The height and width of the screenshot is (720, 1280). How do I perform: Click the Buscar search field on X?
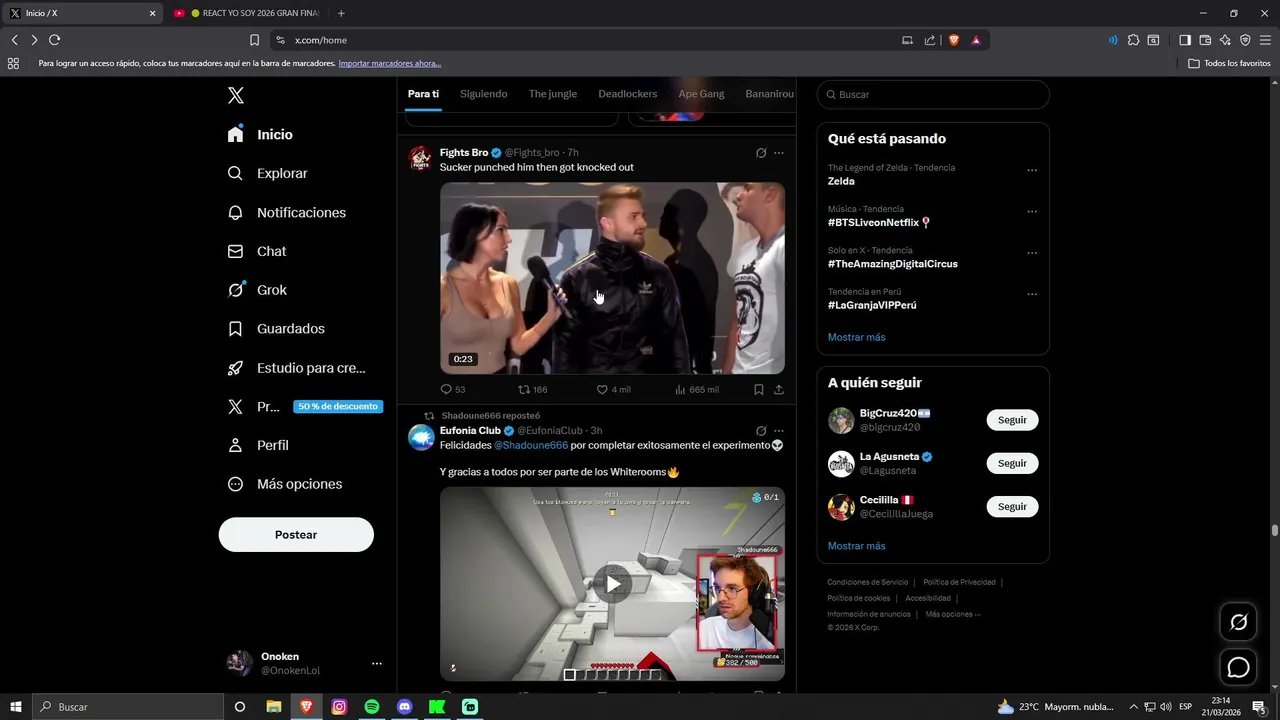933,94
